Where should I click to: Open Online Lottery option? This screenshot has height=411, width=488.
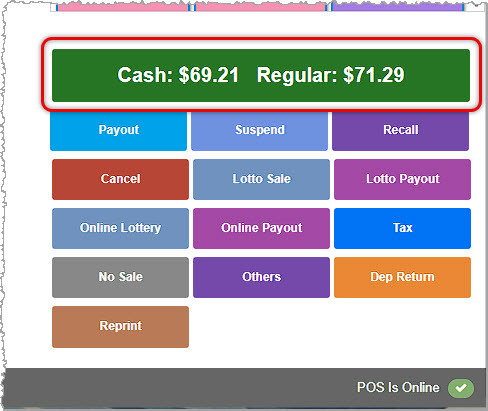click(x=120, y=228)
